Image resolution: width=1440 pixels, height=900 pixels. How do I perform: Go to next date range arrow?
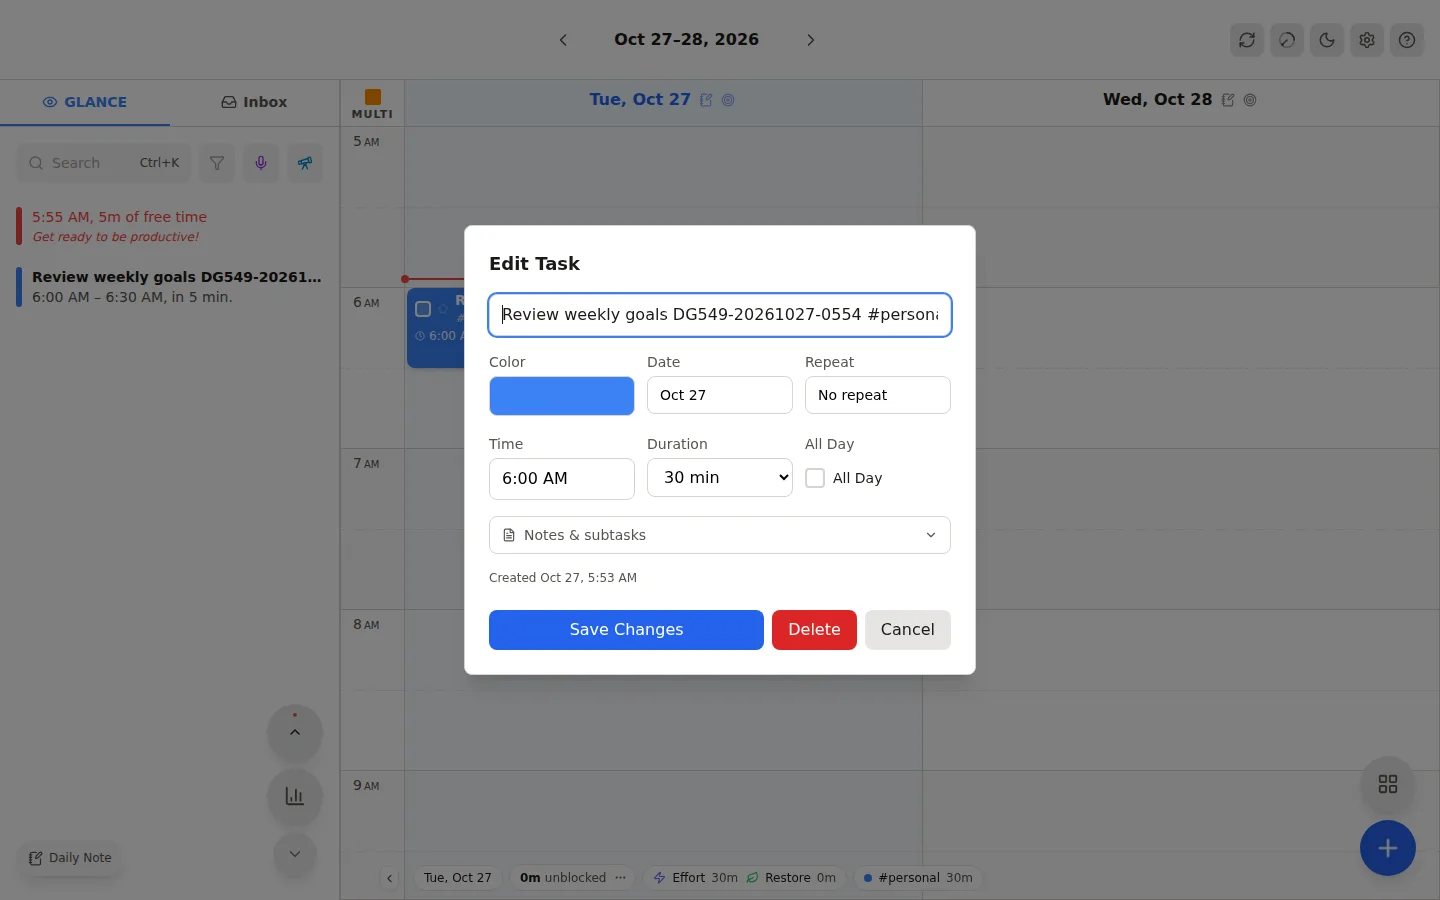coord(811,40)
